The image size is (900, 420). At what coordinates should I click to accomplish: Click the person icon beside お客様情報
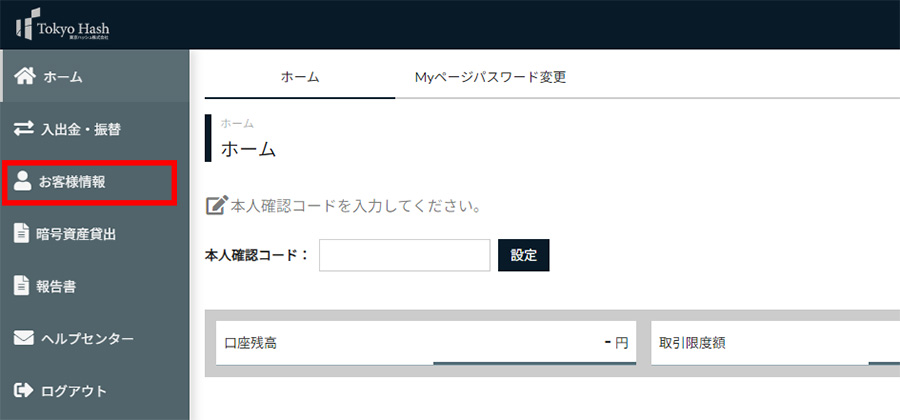(22, 181)
